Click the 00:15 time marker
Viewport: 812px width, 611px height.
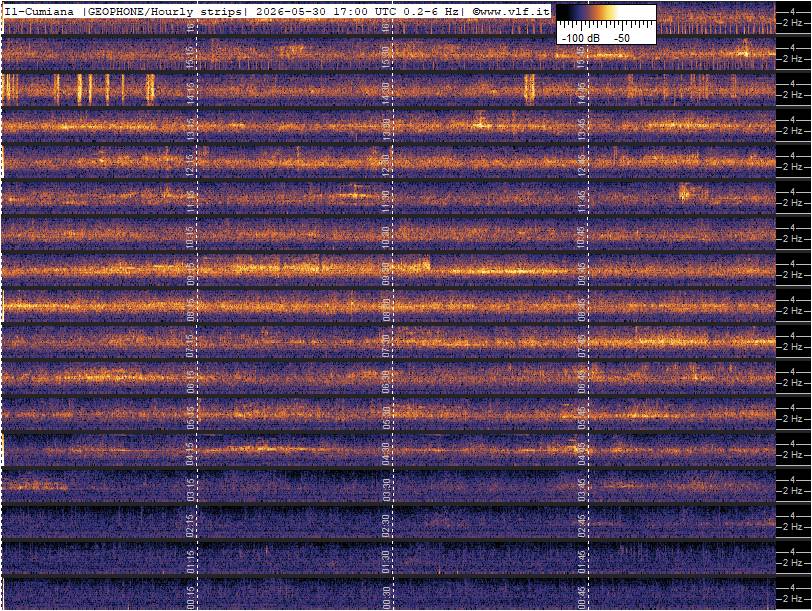tap(191, 597)
